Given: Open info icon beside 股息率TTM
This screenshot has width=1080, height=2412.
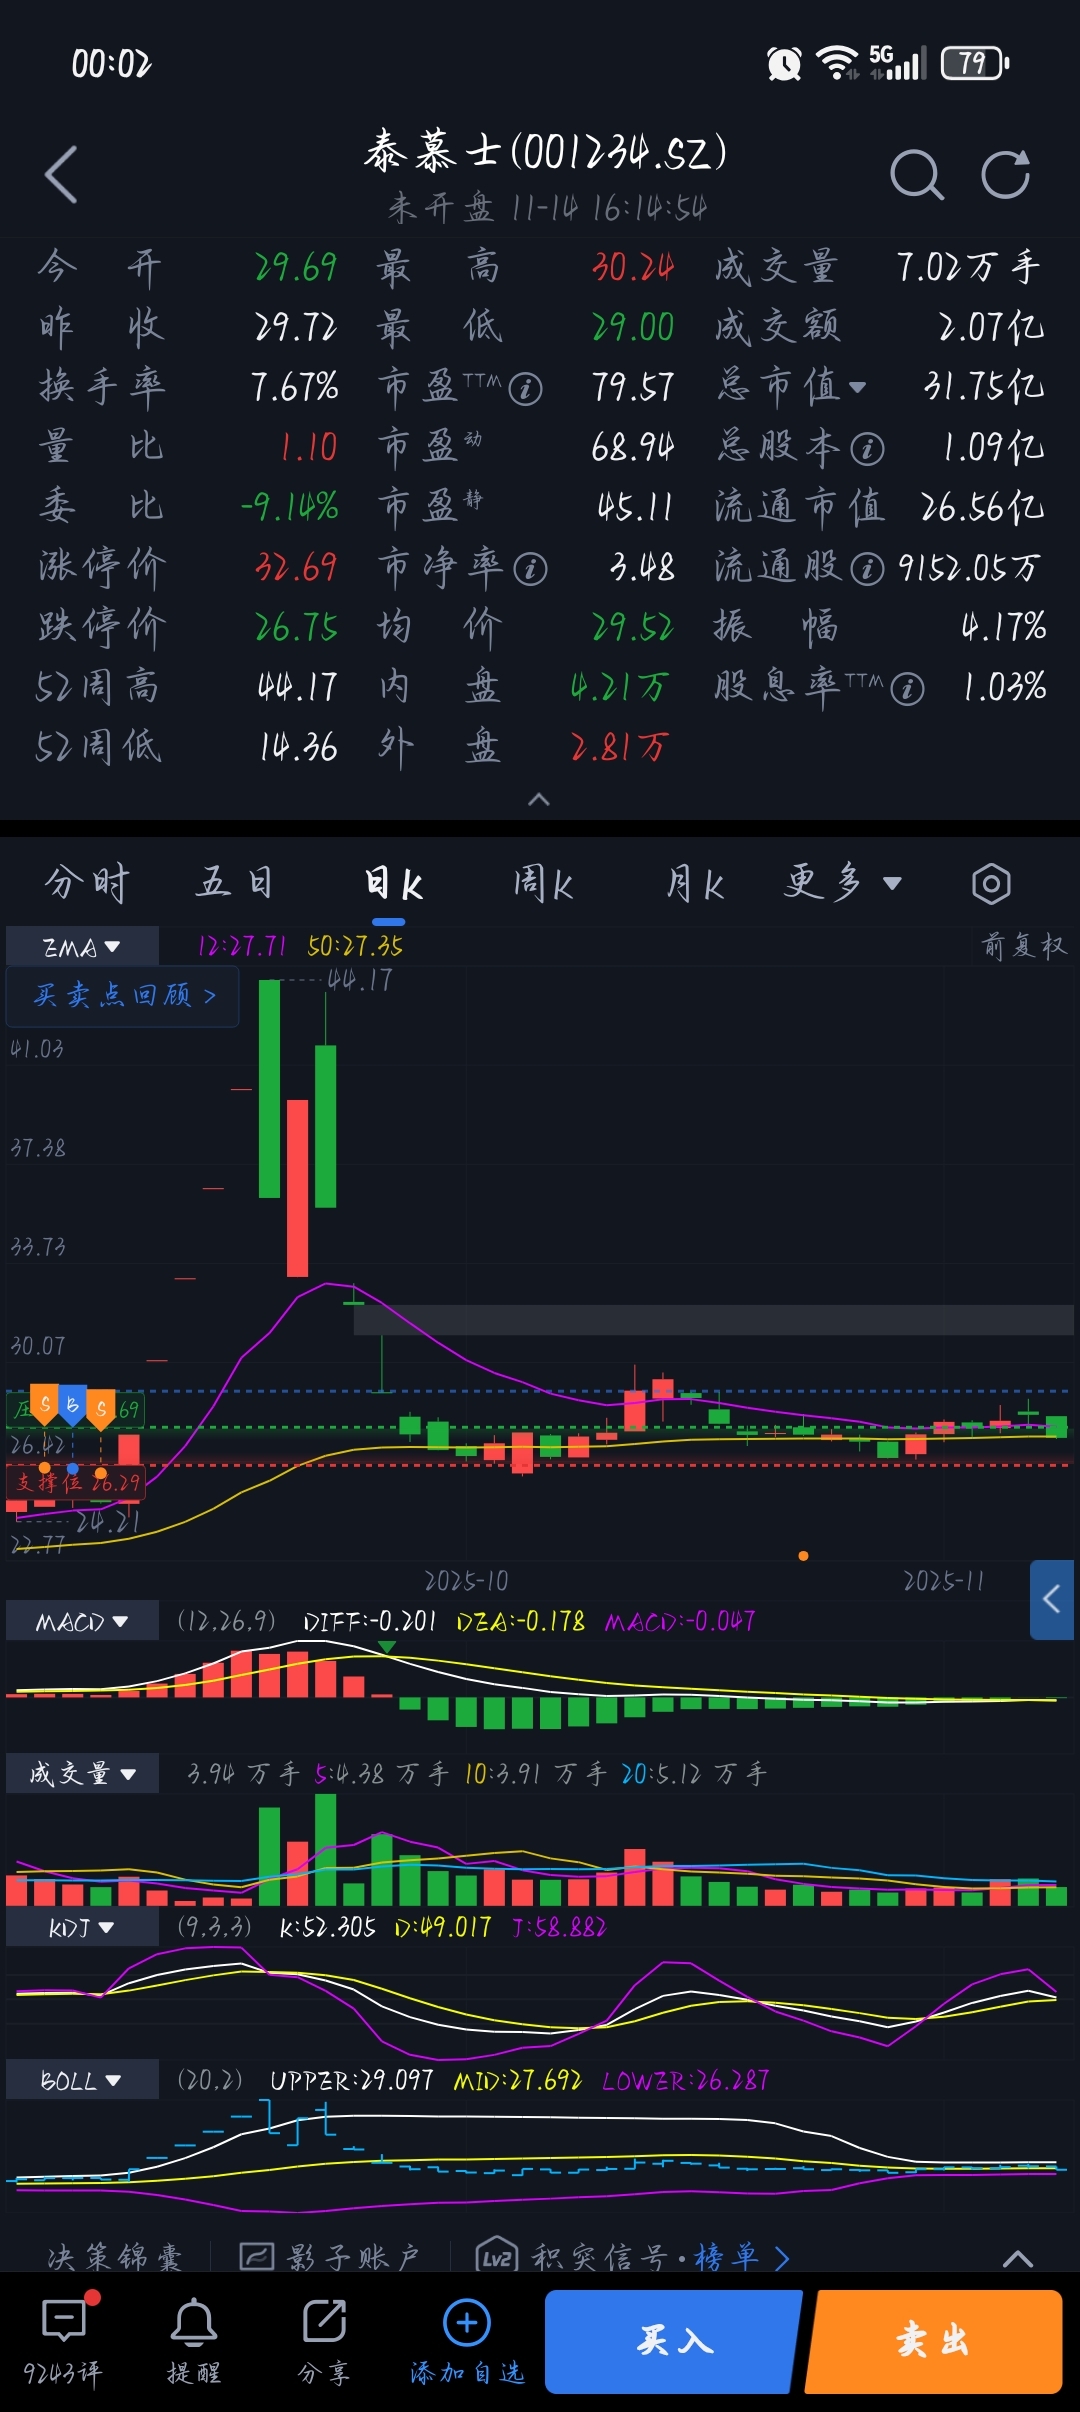Looking at the screenshot, I should click(x=907, y=689).
